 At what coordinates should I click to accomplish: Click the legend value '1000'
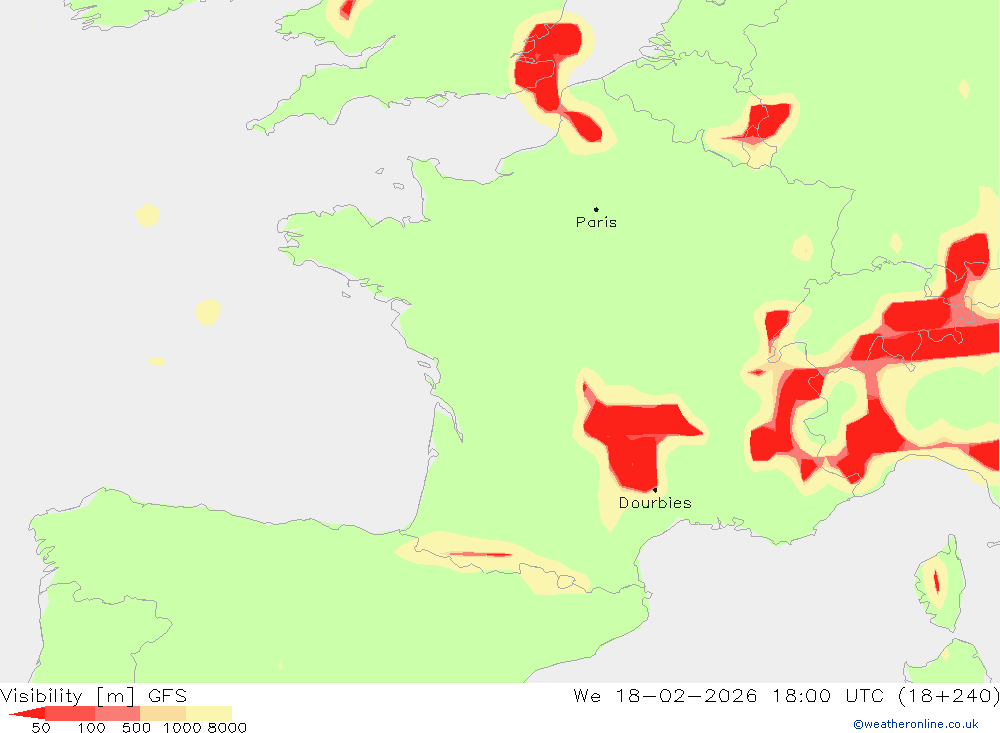point(182,728)
